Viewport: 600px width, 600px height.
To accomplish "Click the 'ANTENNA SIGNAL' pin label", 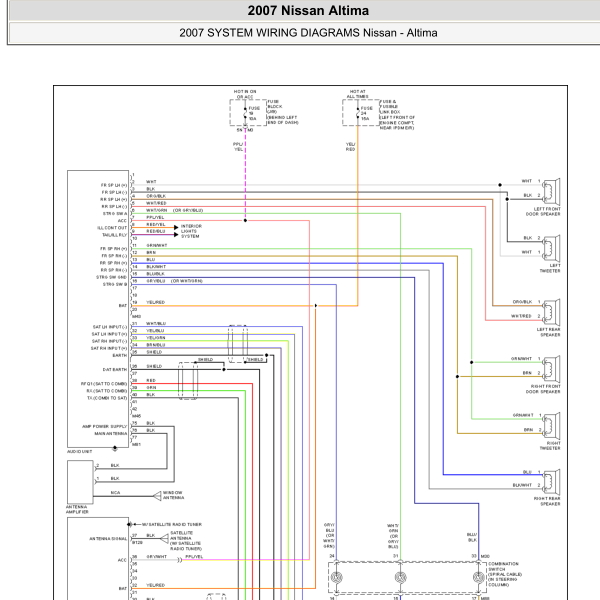I will coord(108,539).
